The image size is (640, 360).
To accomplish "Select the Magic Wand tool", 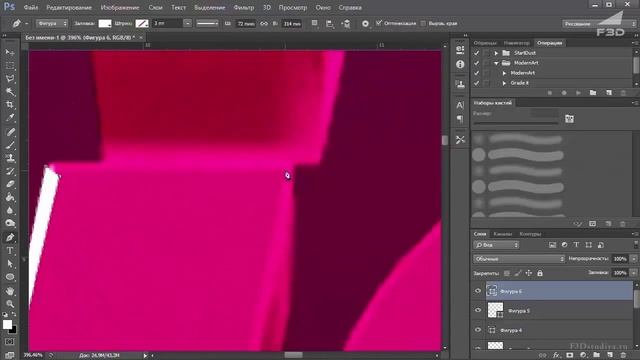I will coord(10,92).
